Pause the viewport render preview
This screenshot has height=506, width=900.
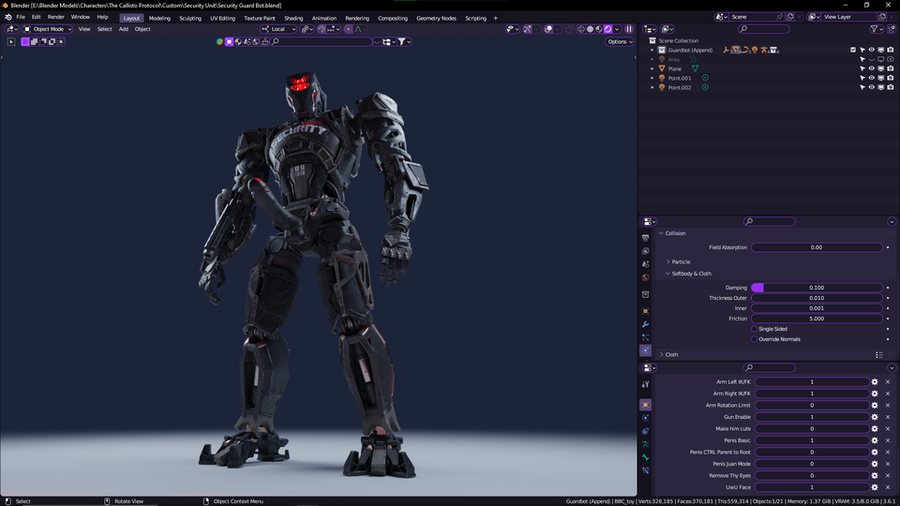click(x=629, y=29)
